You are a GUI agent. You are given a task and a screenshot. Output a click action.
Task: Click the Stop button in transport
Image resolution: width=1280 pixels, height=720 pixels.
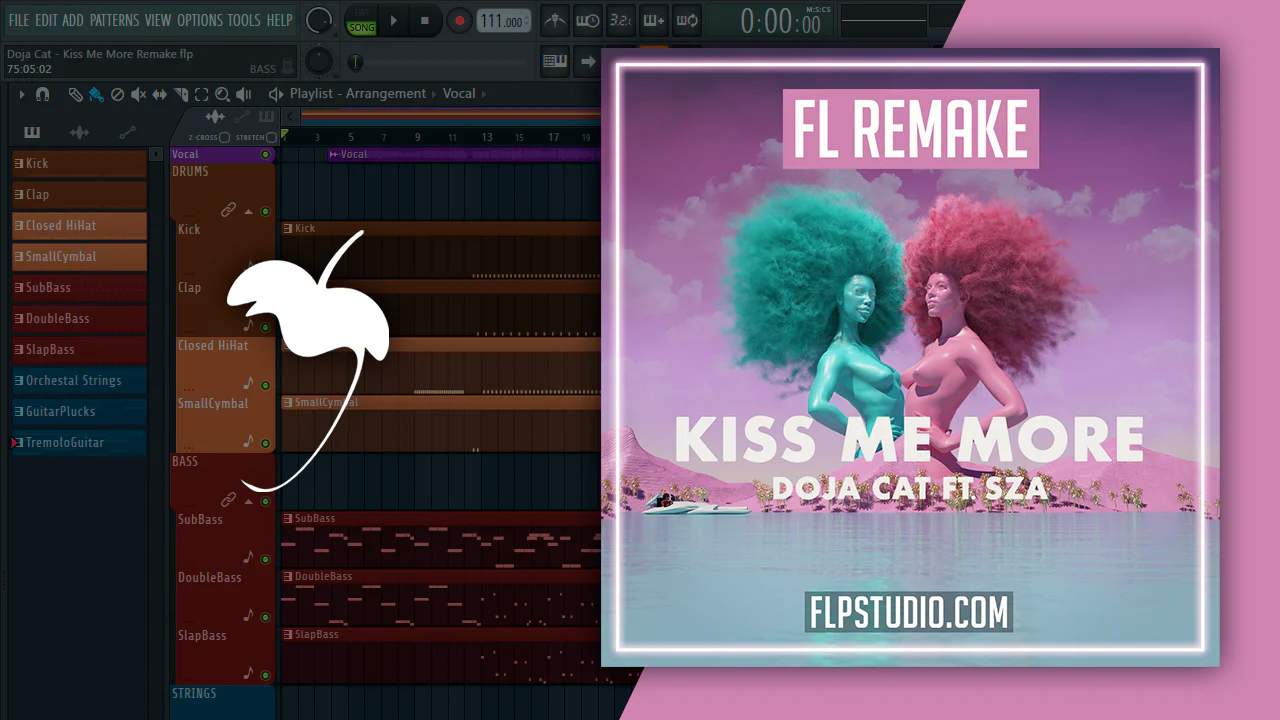point(425,20)
